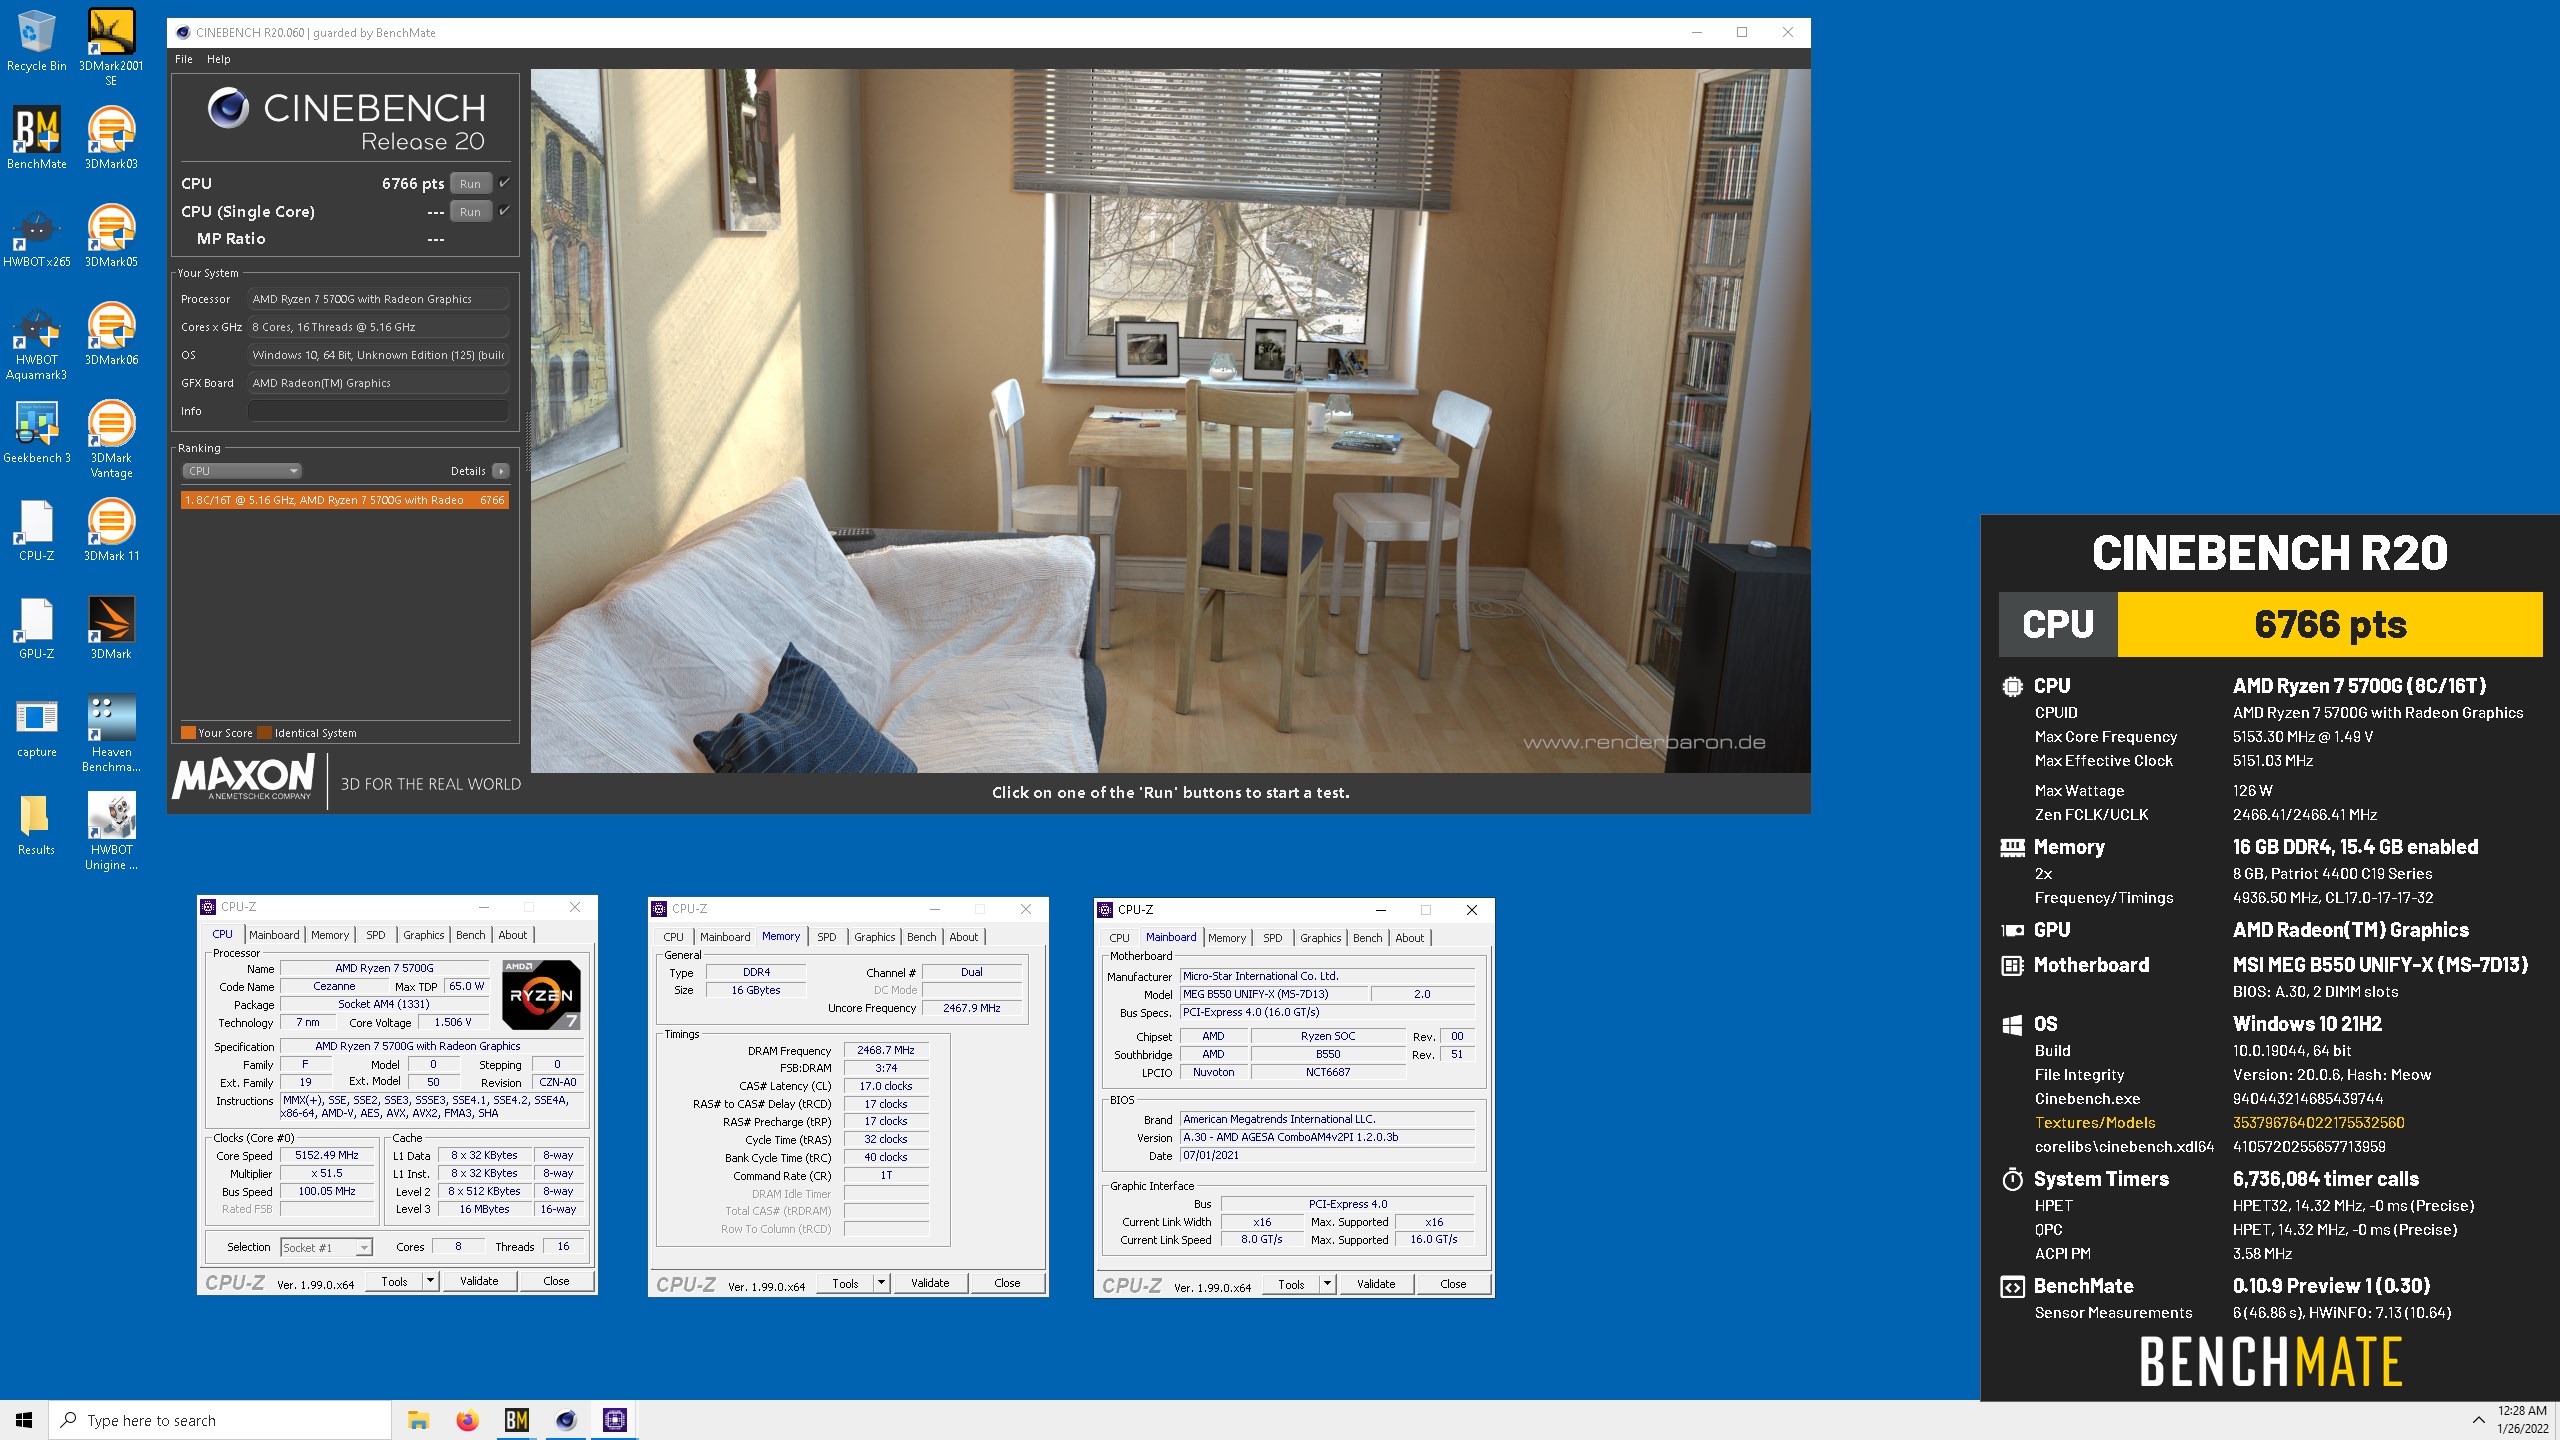Click Tools button in third CPU-Z window

coord(1291,1284)
